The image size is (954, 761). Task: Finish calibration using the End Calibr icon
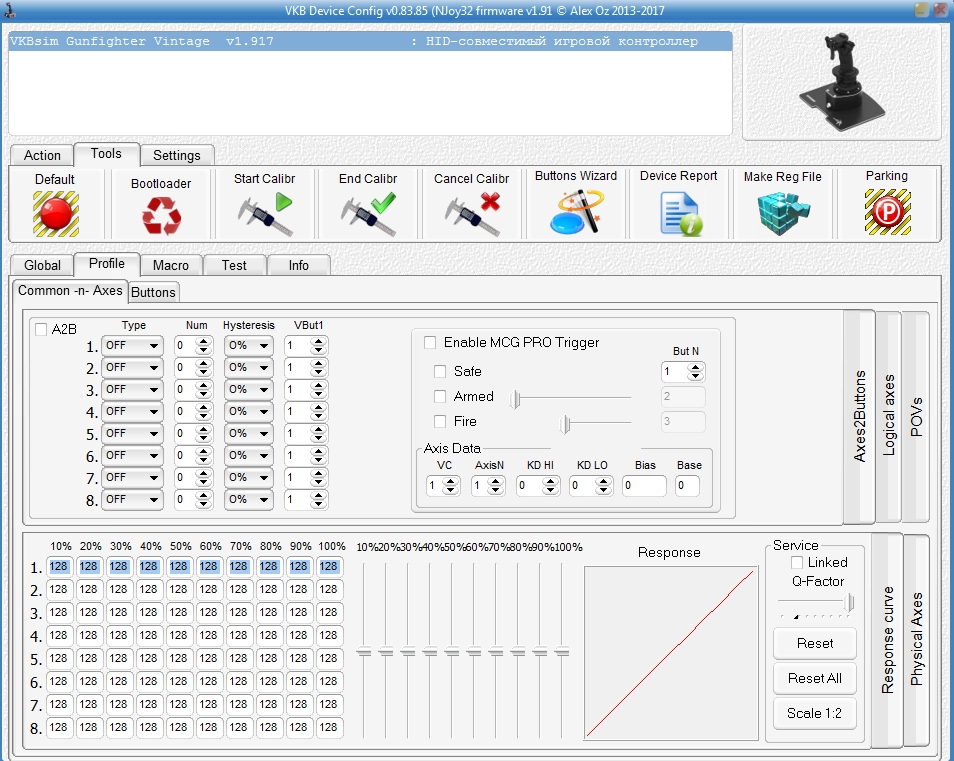[367, 212]
